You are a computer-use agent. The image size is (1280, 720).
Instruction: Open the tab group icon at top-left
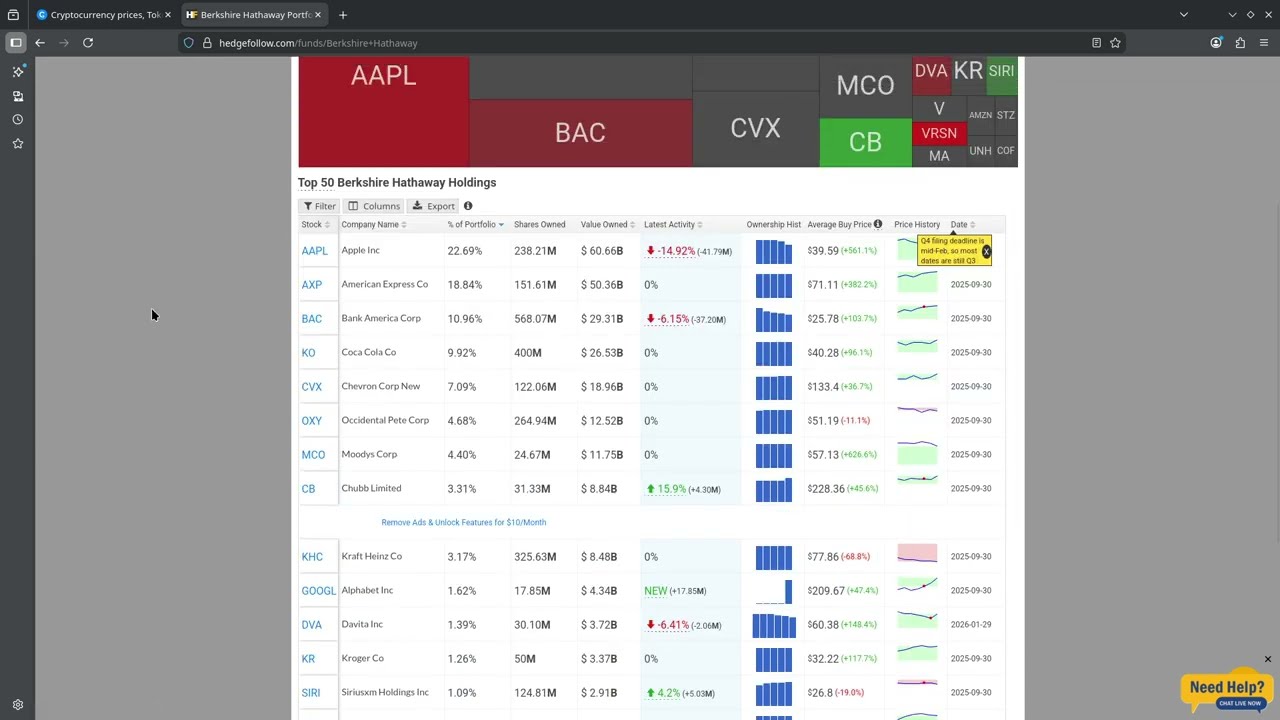[x=13, y=15]
